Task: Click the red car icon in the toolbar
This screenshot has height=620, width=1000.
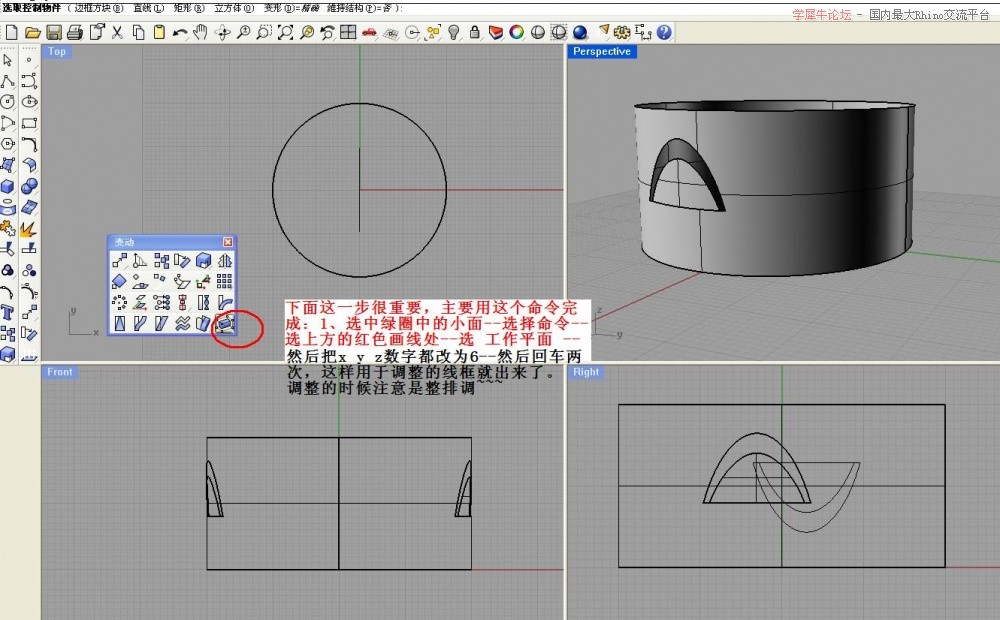Action: click(x=369, y=33)
